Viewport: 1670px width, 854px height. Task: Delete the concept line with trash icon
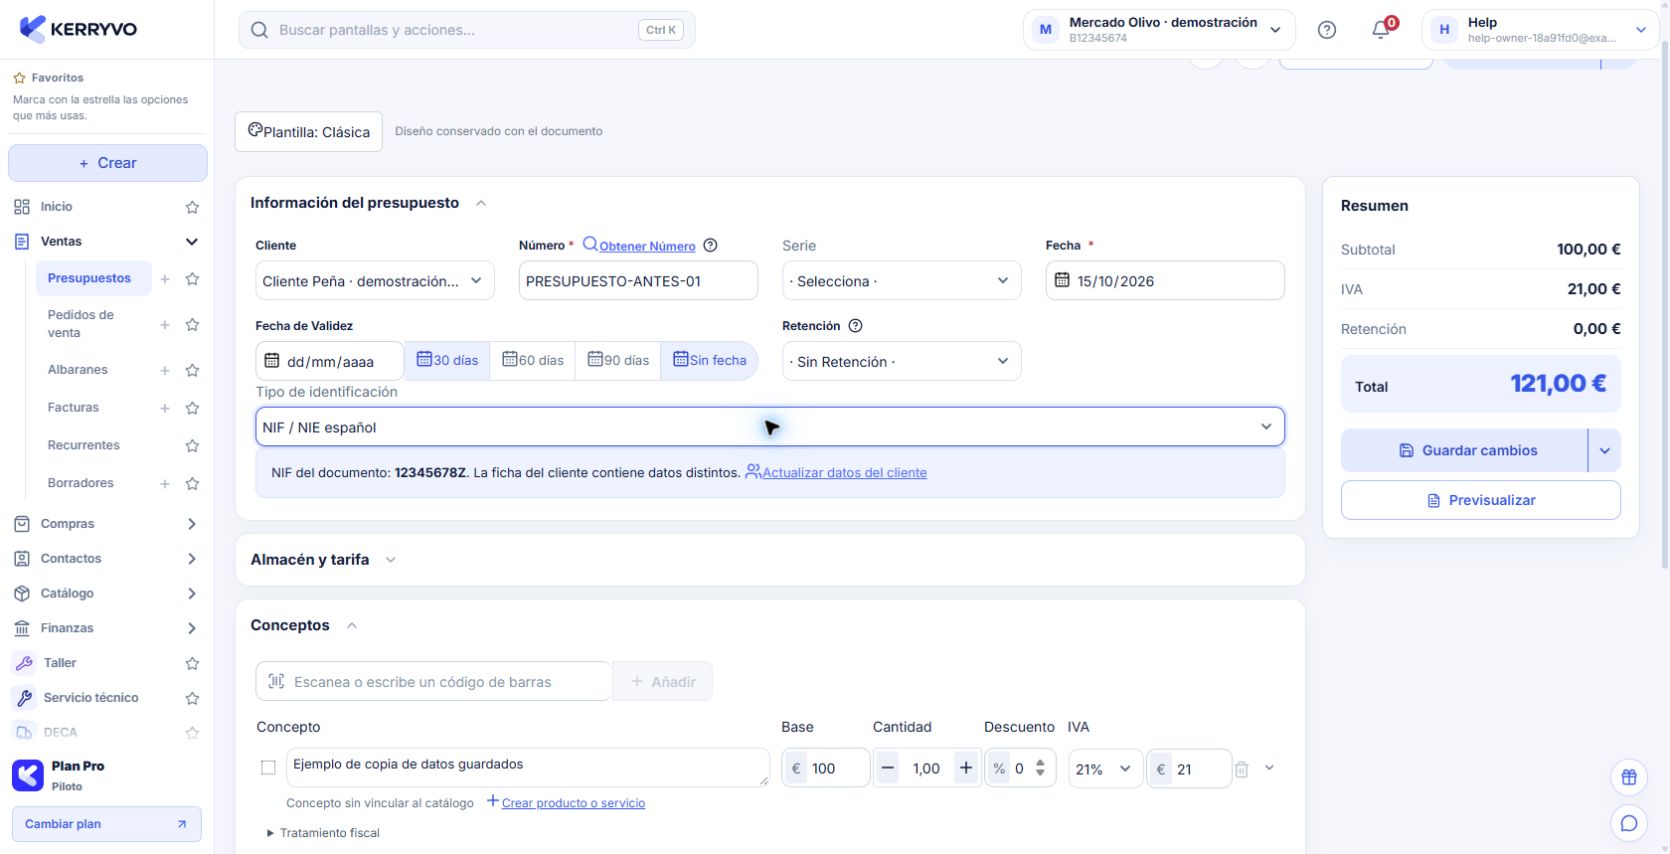(x=1241, y=769)
